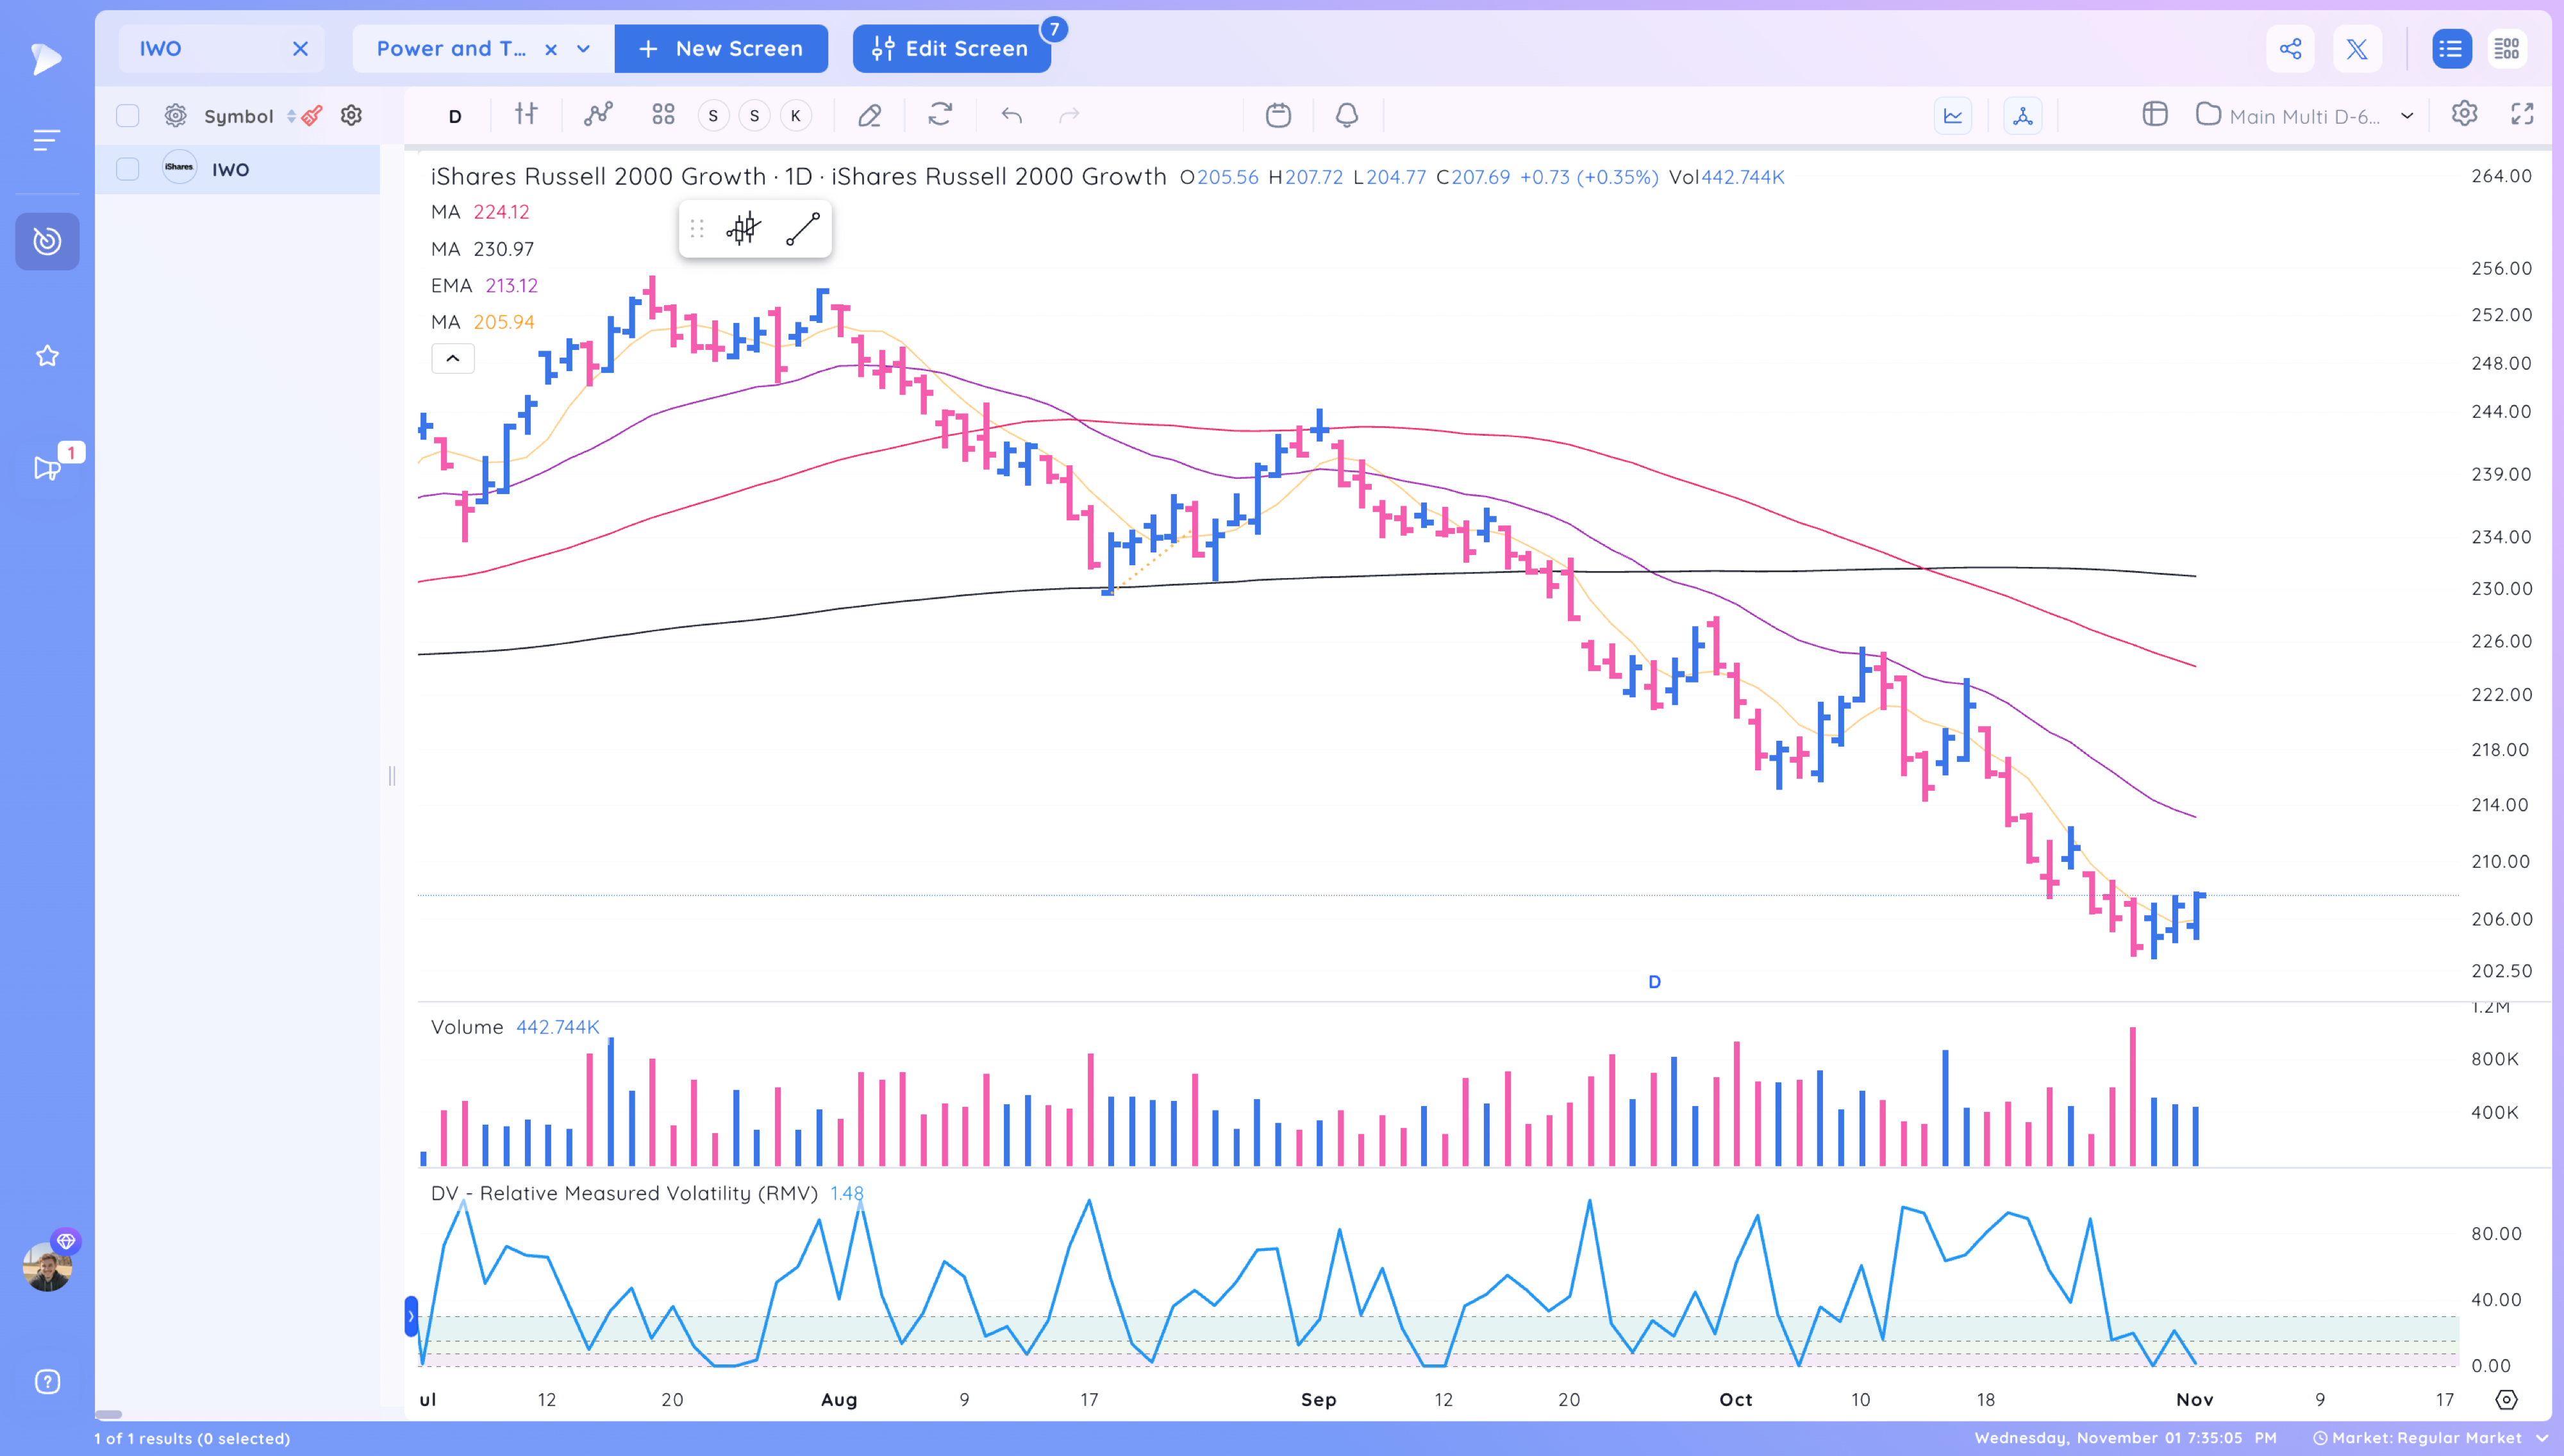Open the sidebar menu lines icon
This screenshot has height=1456, width=2564.
click(46, 140)
